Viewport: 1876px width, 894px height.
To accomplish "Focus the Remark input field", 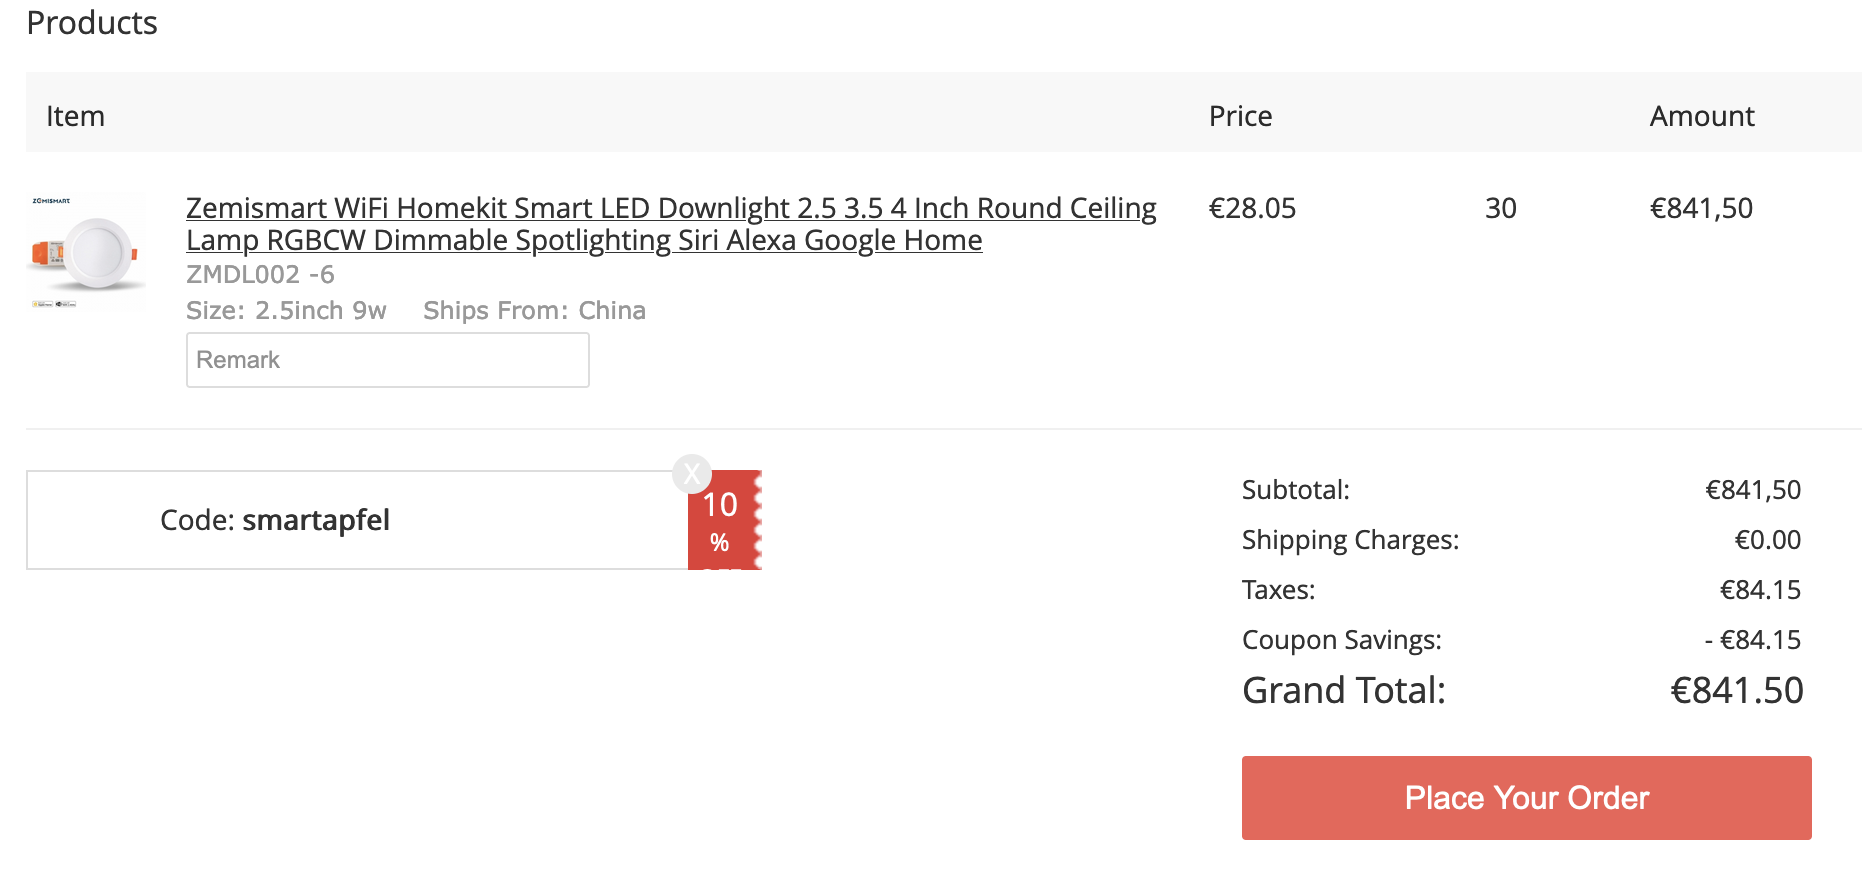I will tap(388, 360).
